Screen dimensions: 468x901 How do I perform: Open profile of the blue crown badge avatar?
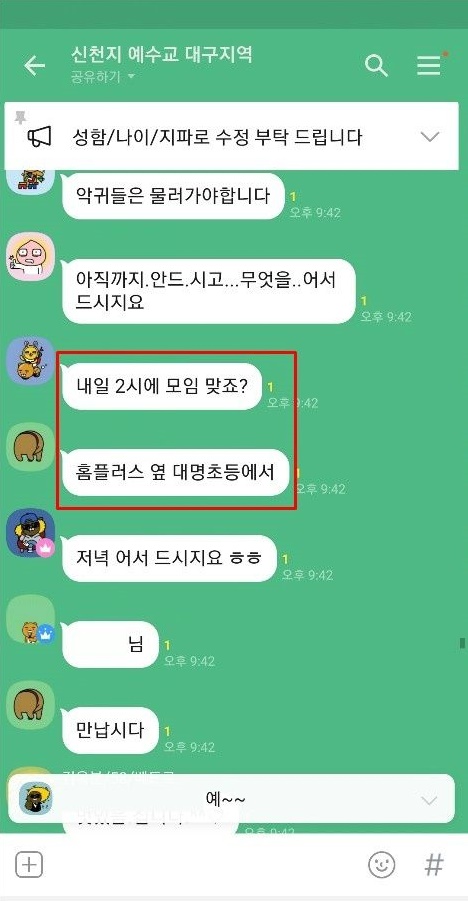pos(30,619)
